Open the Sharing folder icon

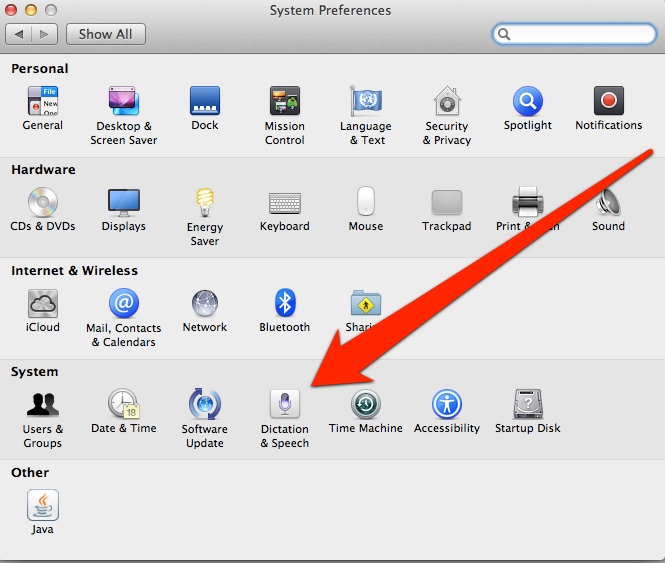366,303
